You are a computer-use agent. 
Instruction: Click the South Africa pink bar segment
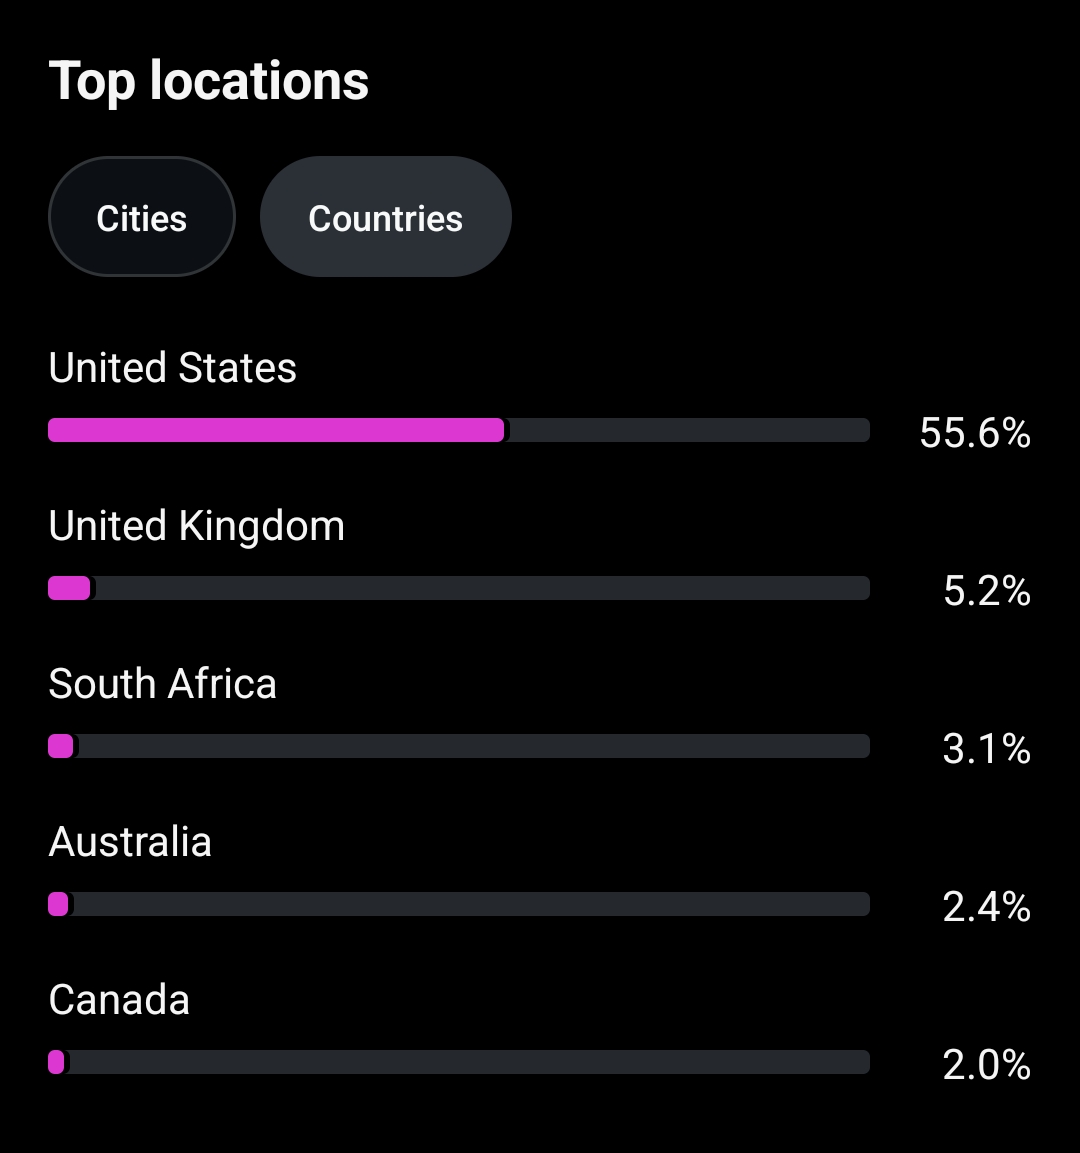[x=61, y=746]
